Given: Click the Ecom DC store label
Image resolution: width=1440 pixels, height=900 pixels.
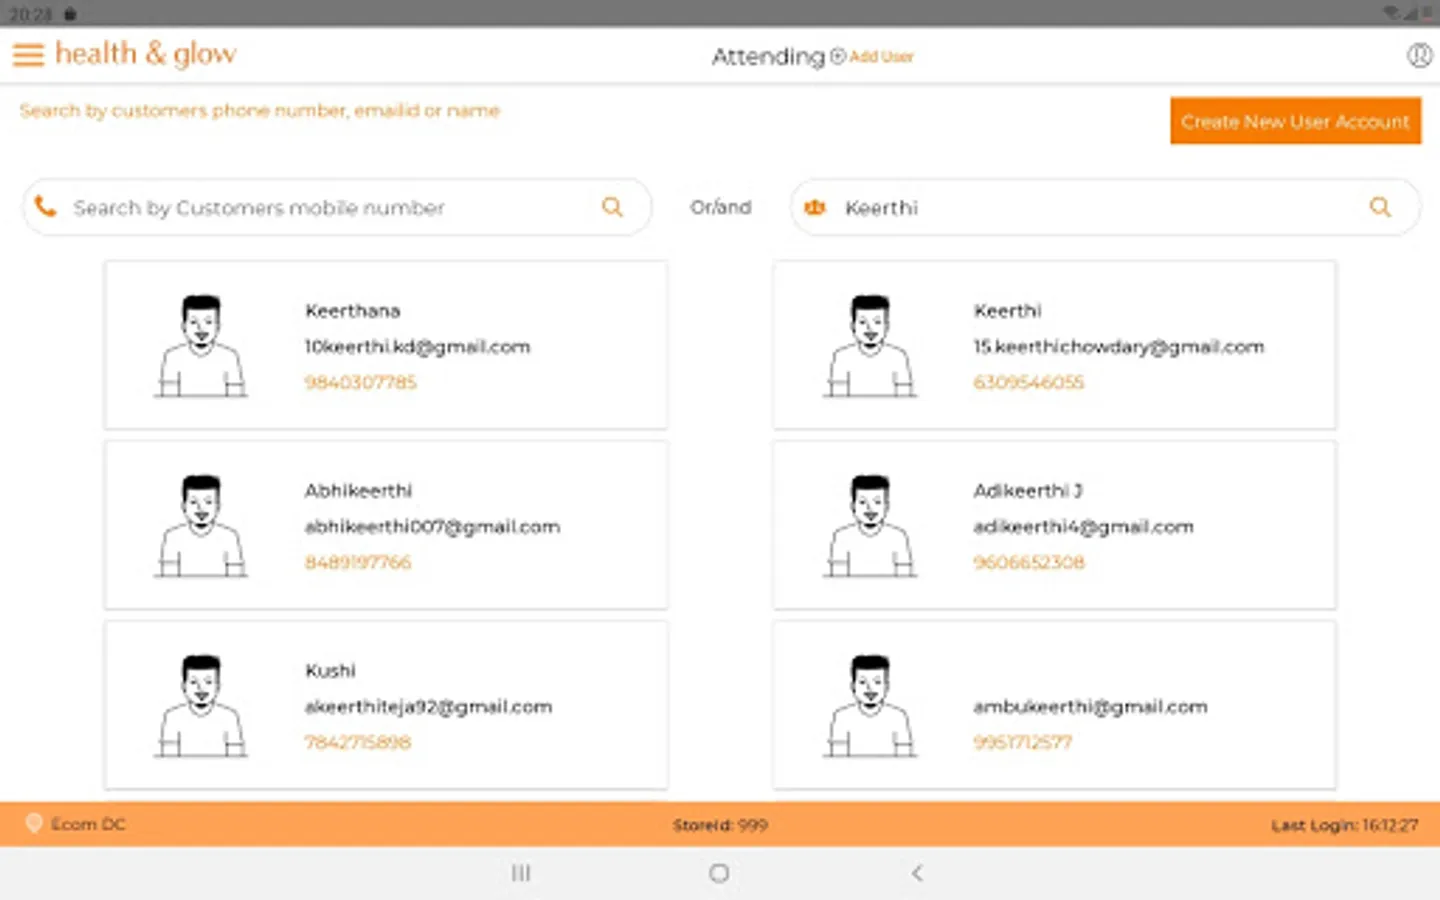Looking at the screenshot, I should (x=88, y=824).
